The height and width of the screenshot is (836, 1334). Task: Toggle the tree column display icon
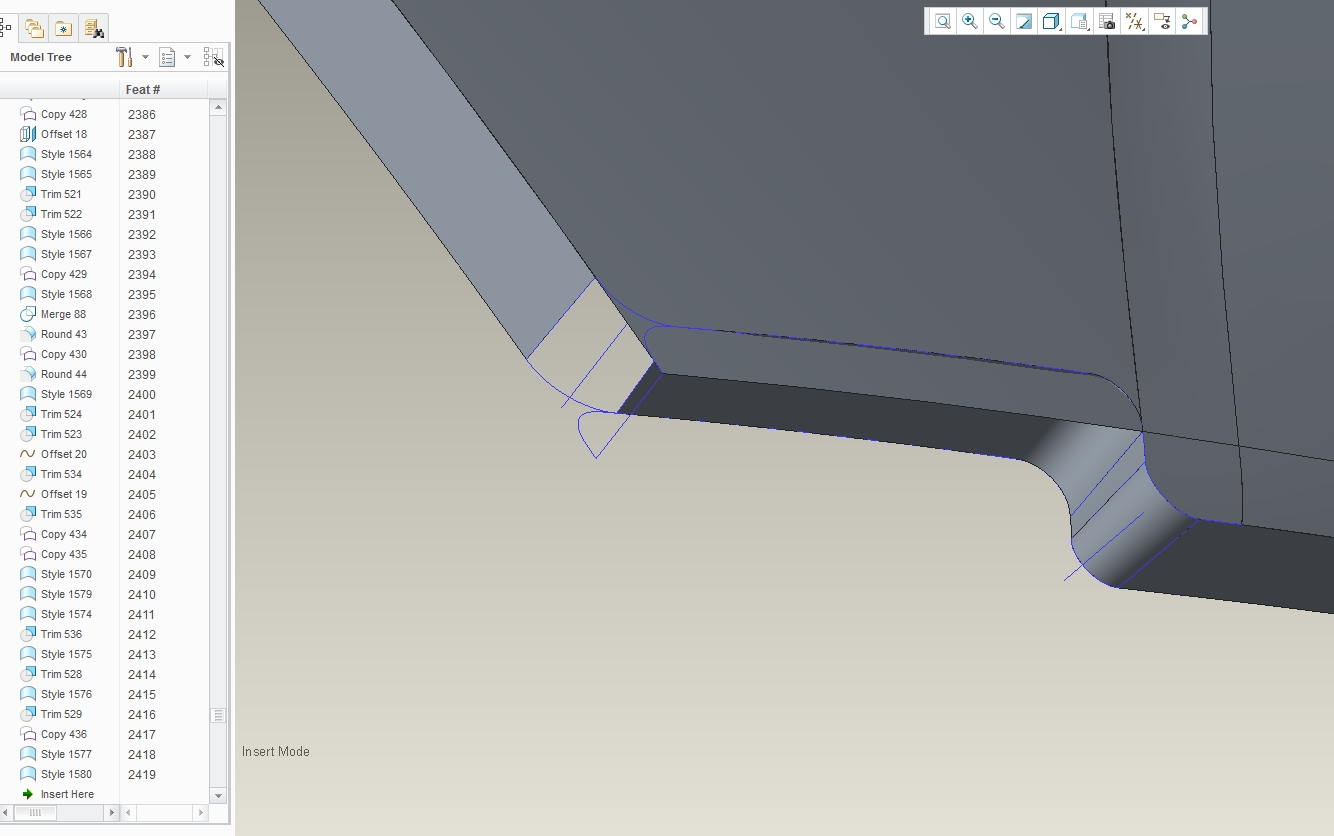213,57
